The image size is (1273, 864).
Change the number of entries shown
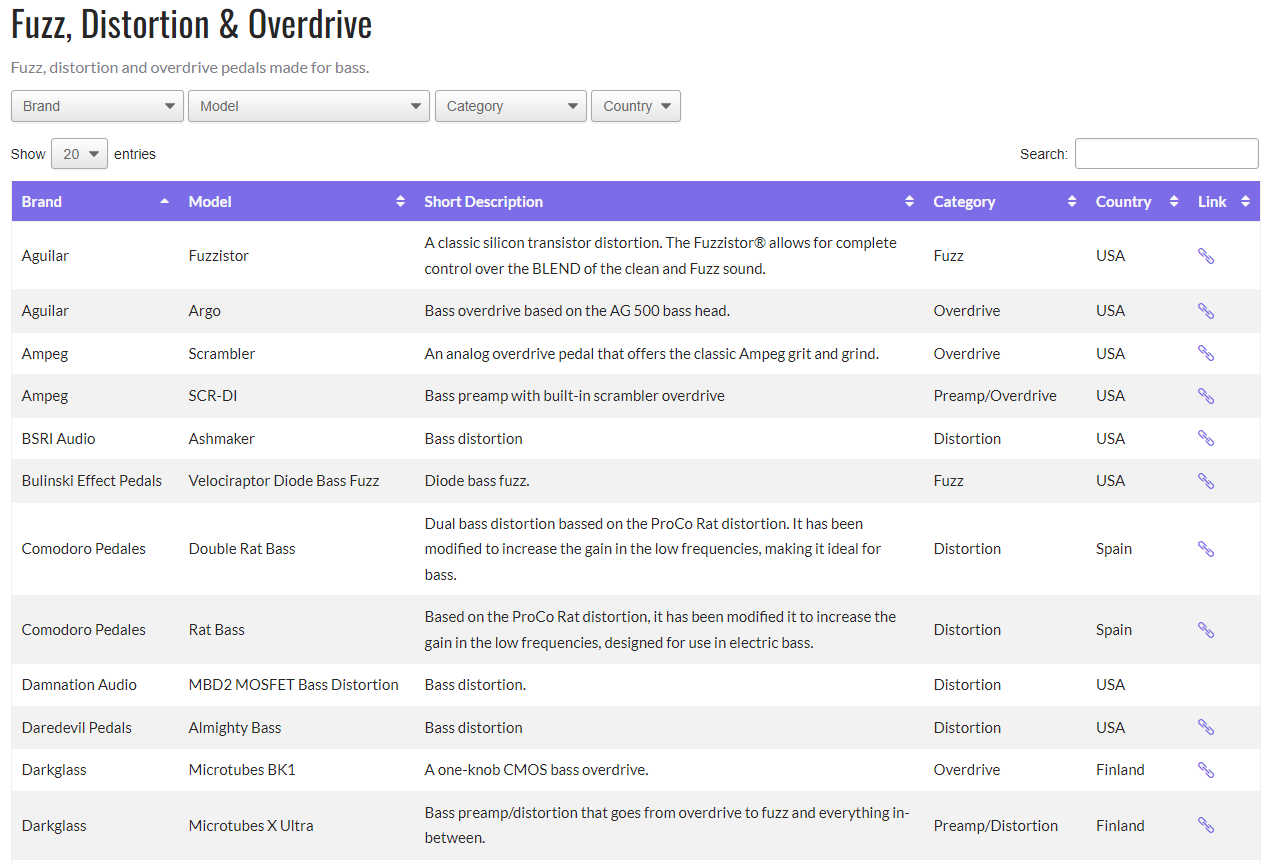[79, 154]
